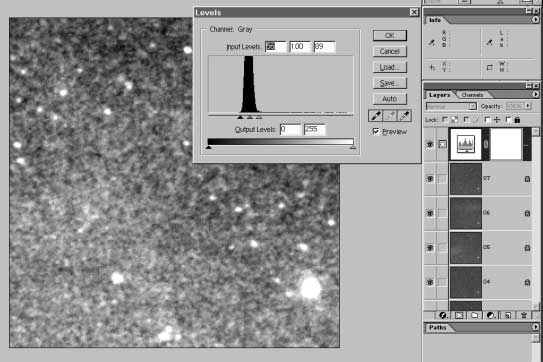This screenshot has width=543, height=362.
Task: Hide layer 07 with eye icon
Action: [430, 179]
